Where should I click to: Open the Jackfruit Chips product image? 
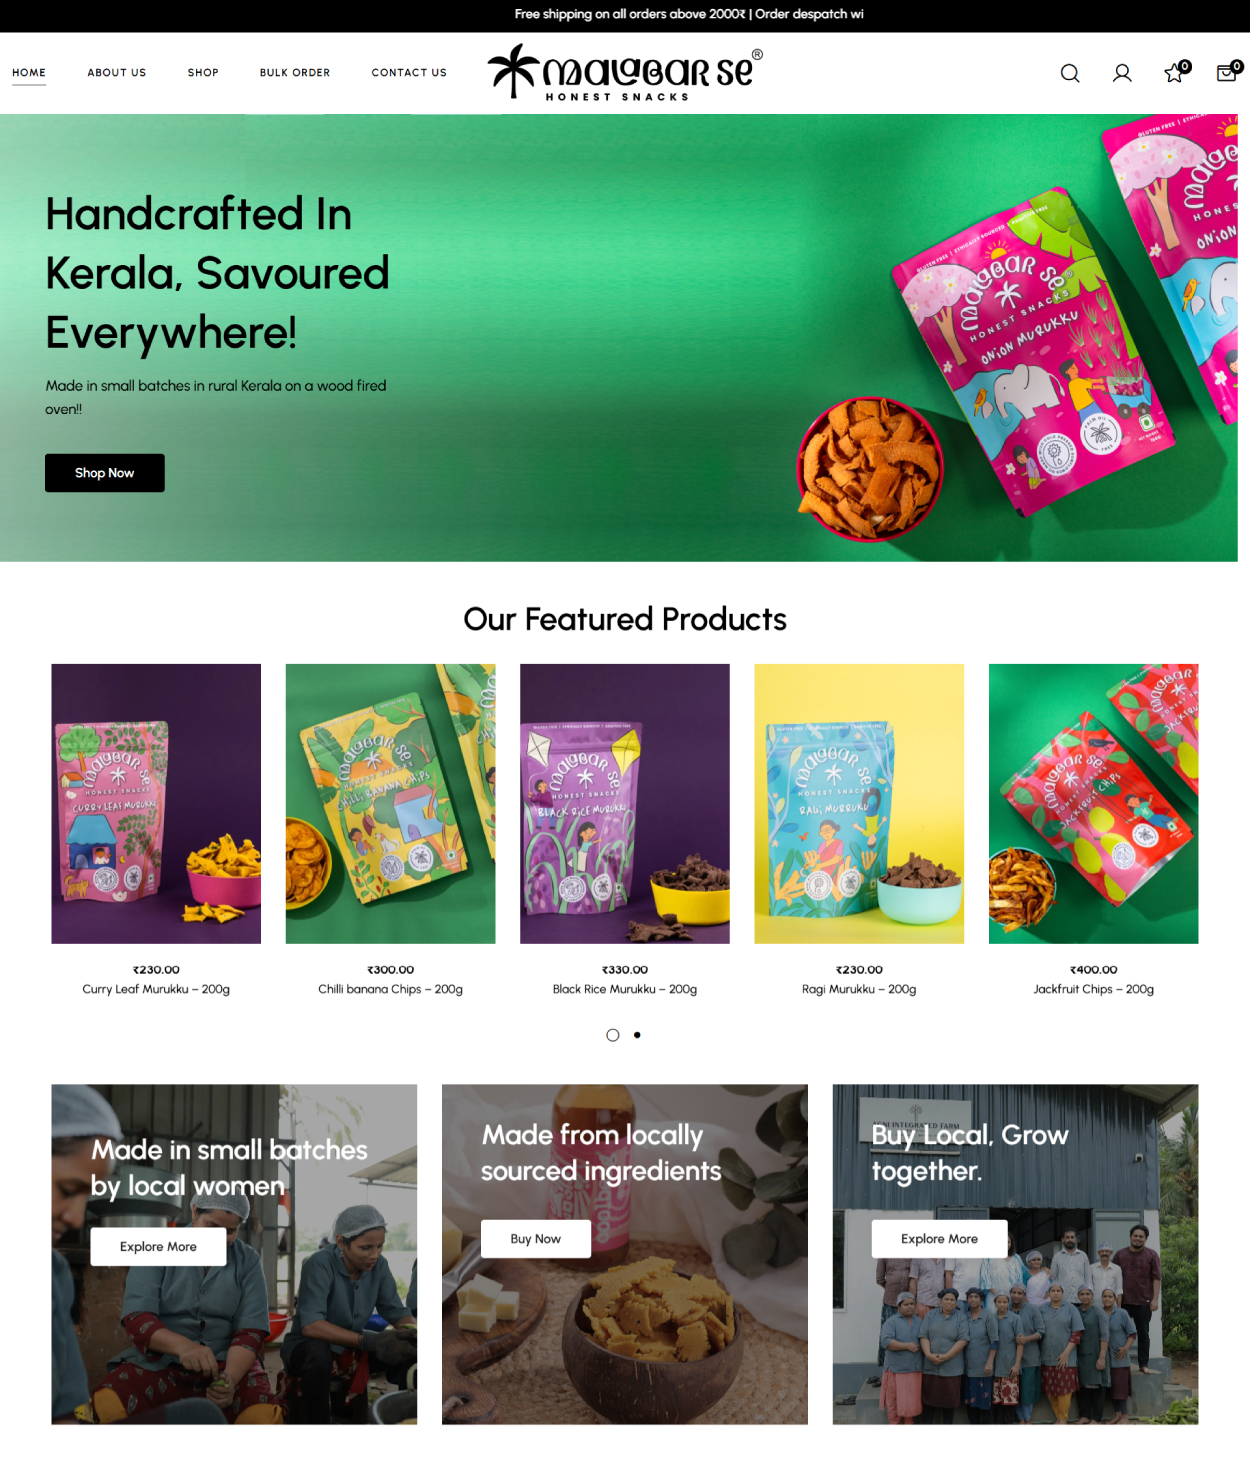click(x=1094, y=804)
